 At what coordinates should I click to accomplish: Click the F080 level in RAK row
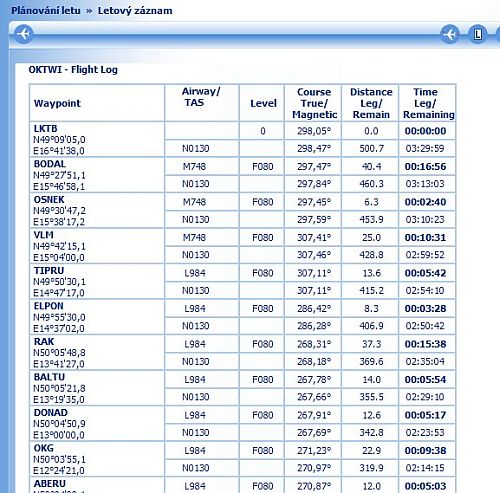[x=263, y=344]
